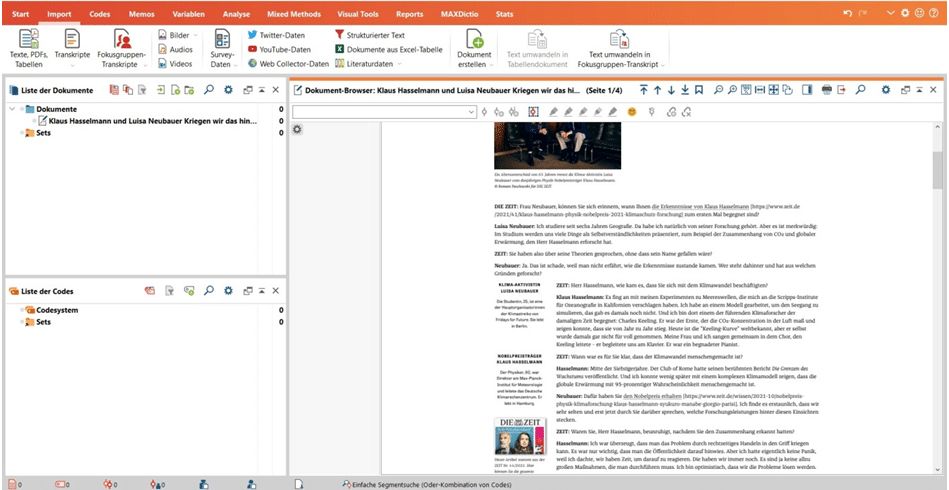Zoom in the document view
949x490 pixels.
[x=732, y=90]
